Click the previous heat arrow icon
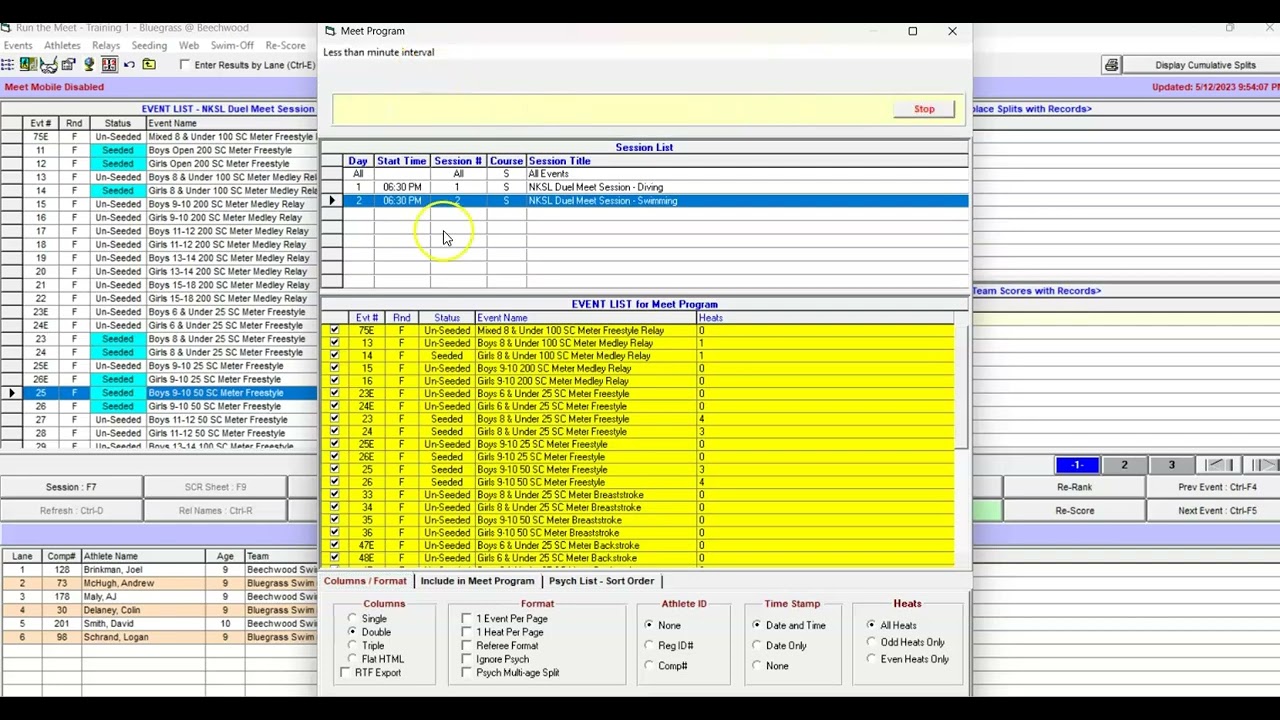The width and height of the screenshot is (1280, 720). (x=1216, y=465)
